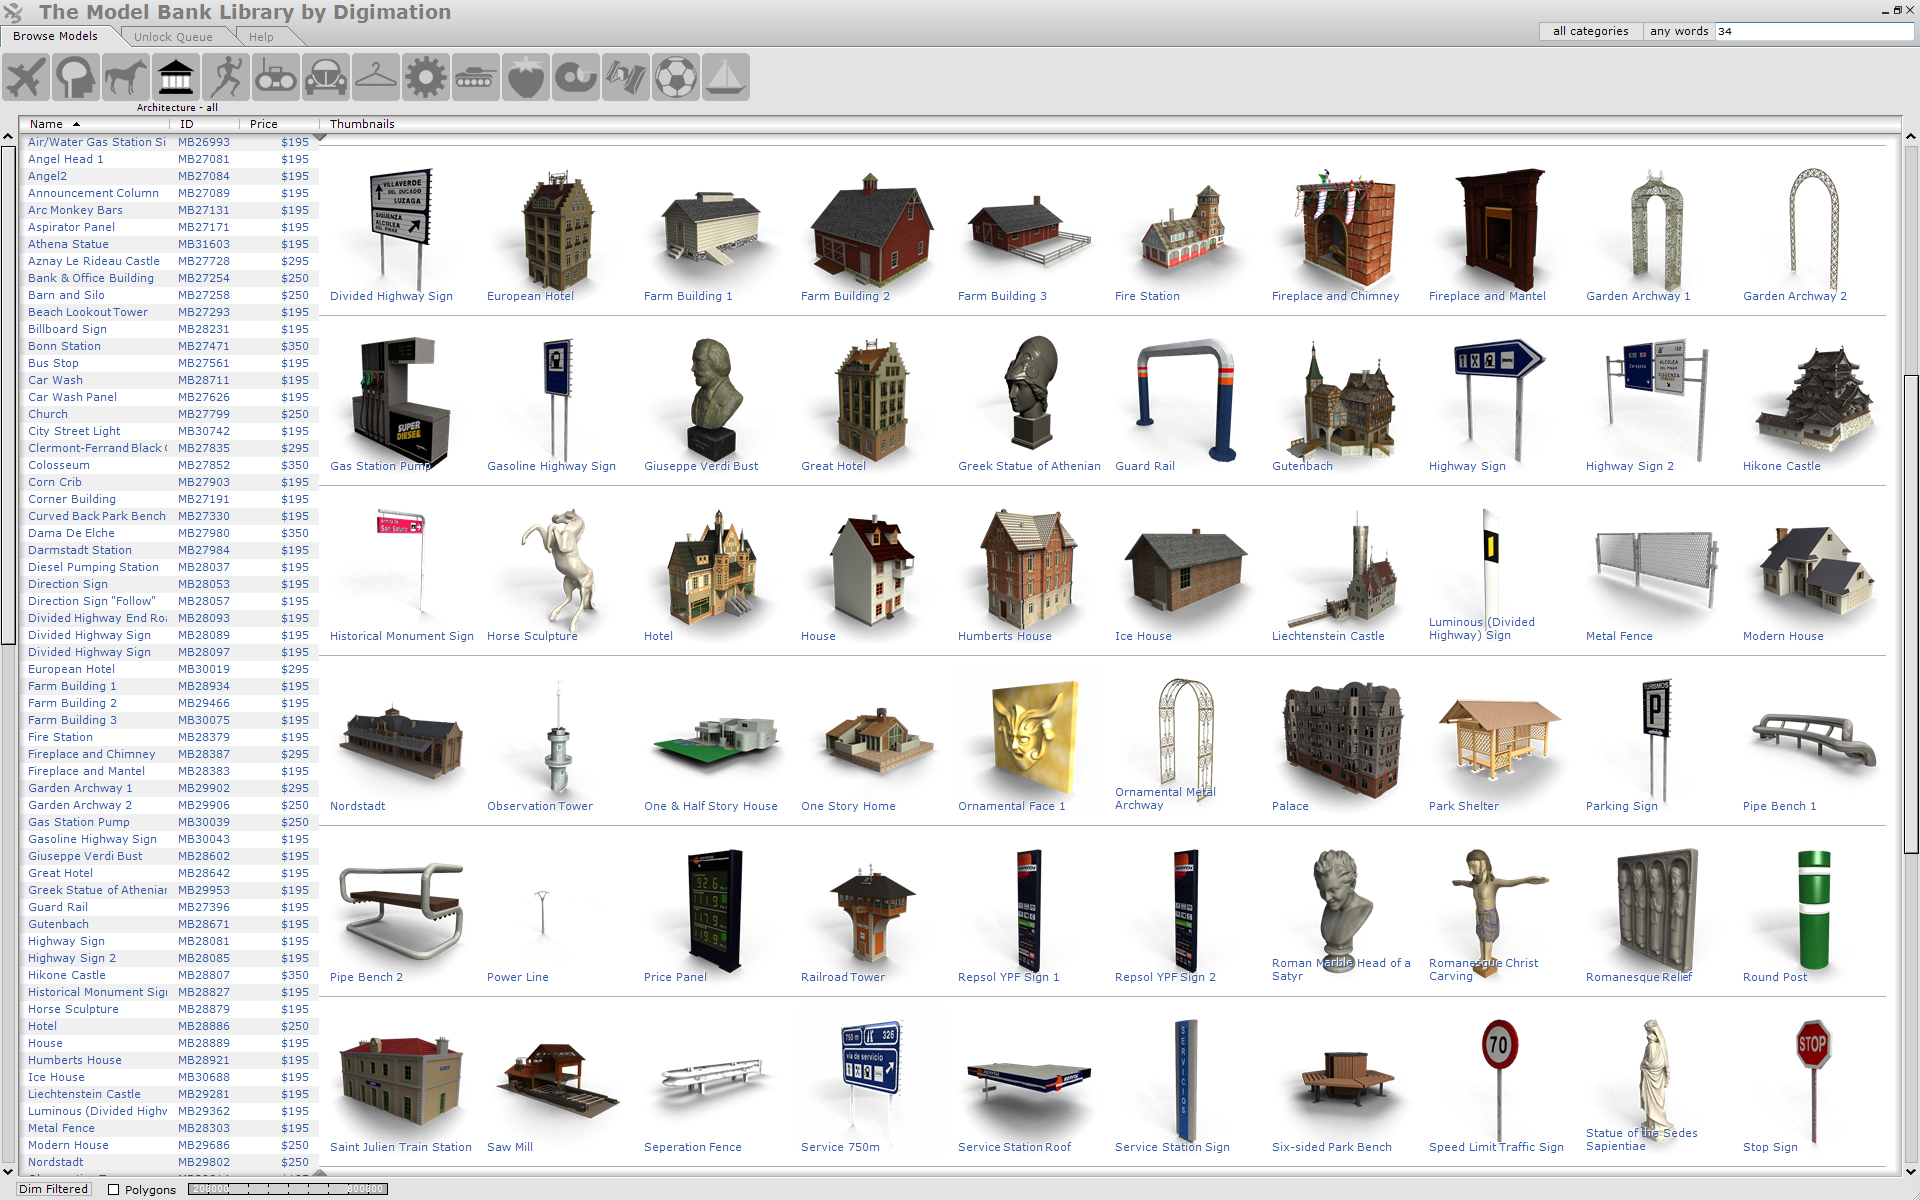Select the Aircraft category airplane icon
The width and height of the screenshot is (1920, 1200).
coord(26,77)
